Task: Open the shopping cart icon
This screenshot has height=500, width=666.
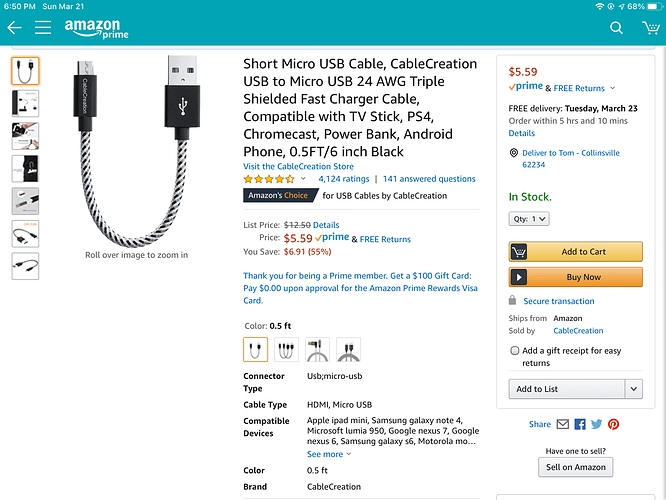Action: click(x=649, y=27)
